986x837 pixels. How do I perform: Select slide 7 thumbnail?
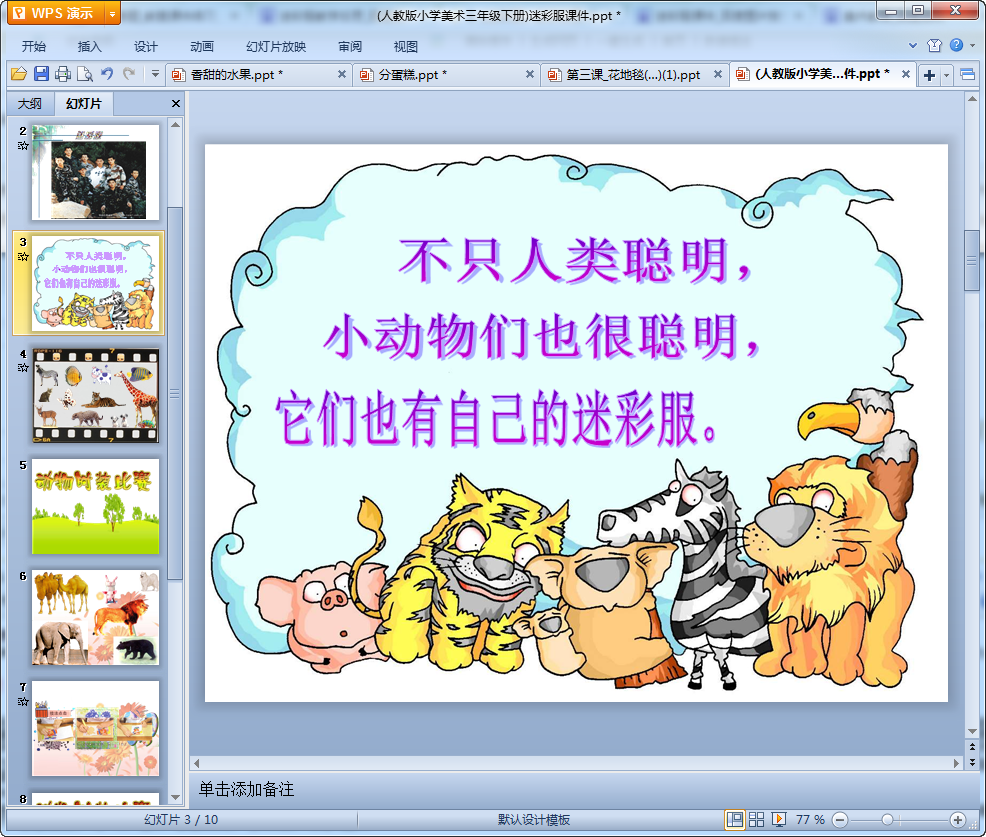point(96,728)
